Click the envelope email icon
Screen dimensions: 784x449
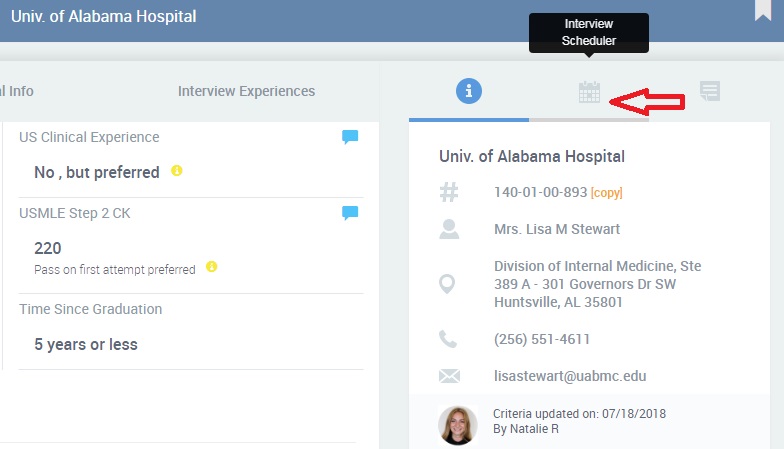(x=449, y=376)
